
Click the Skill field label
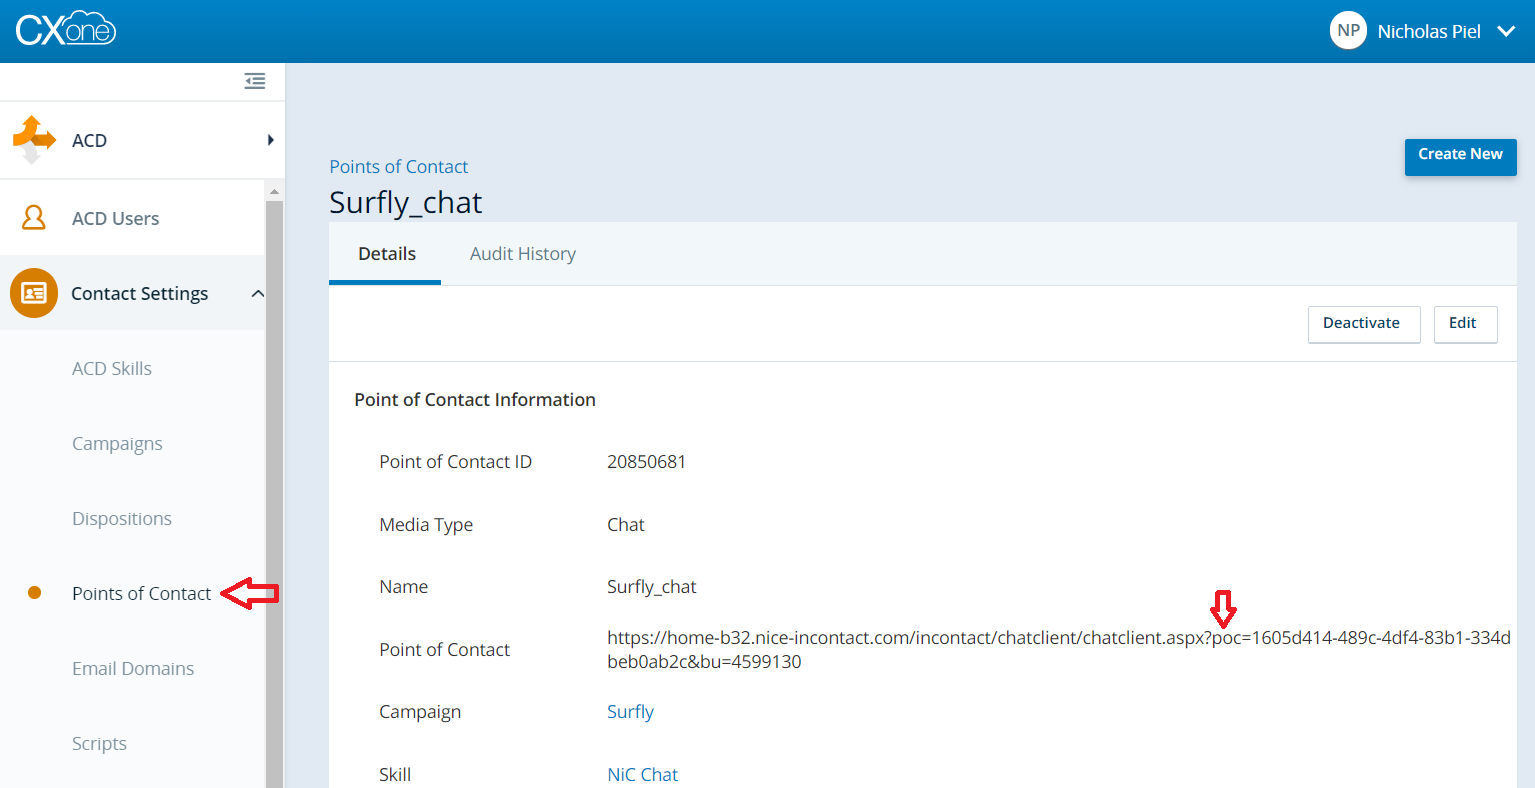tap(395, 775)
